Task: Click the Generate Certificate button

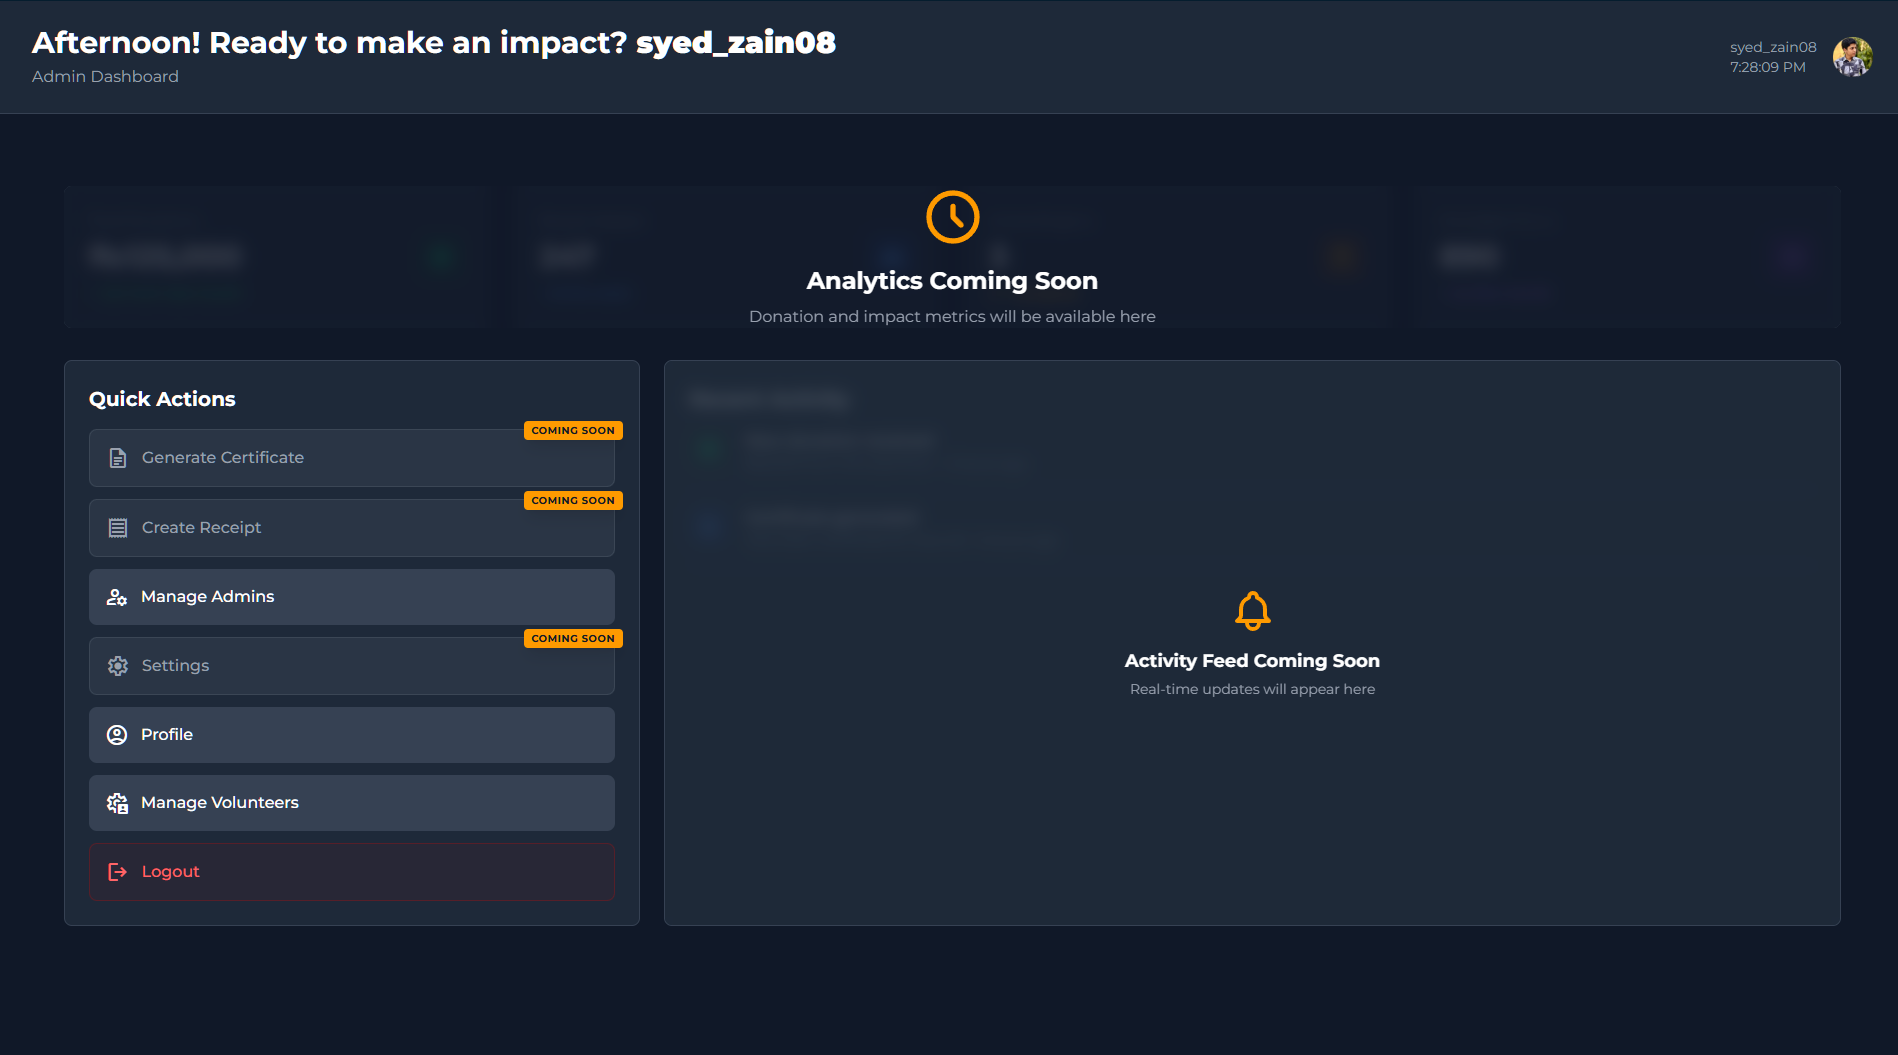Action: (351, 459)
